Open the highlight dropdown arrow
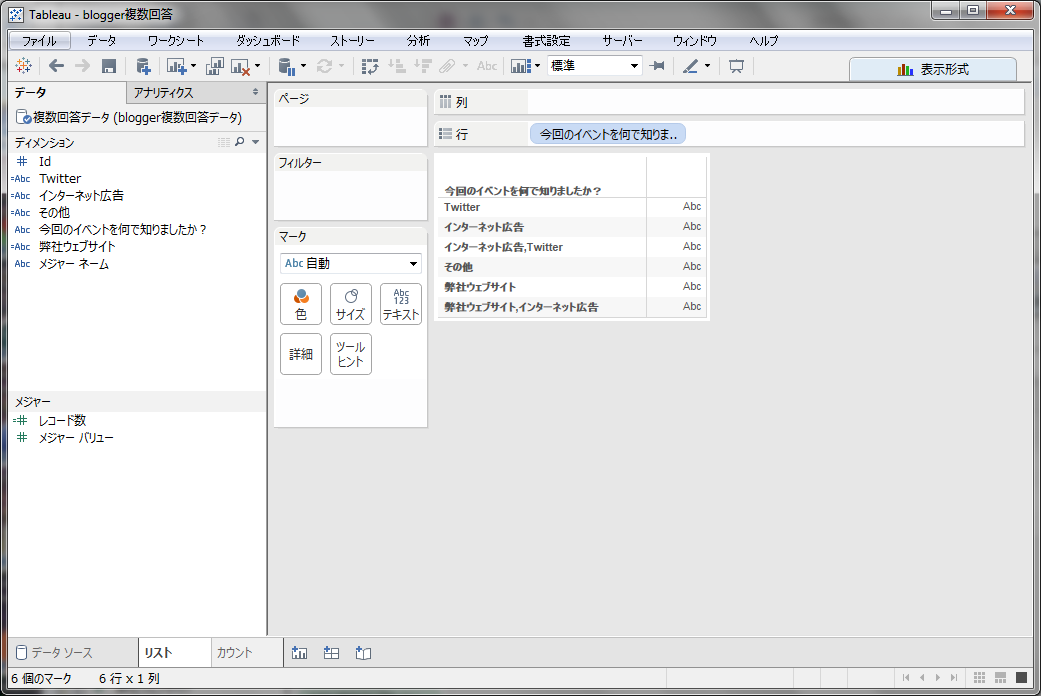 click(x=707, y=66)
